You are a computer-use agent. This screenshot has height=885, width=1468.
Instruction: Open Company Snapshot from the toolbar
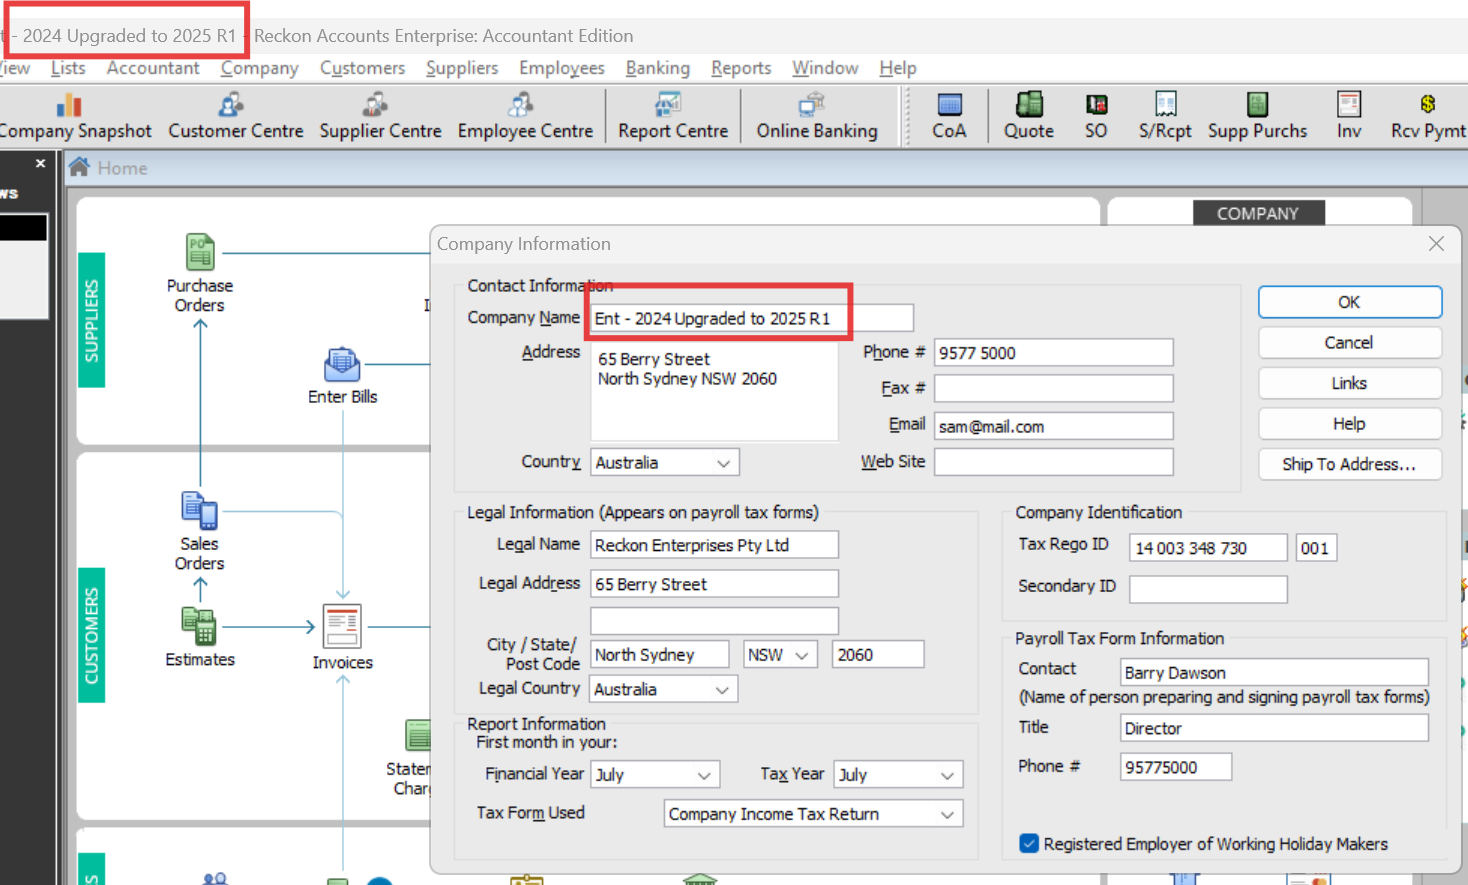click(x=74, y=117)
